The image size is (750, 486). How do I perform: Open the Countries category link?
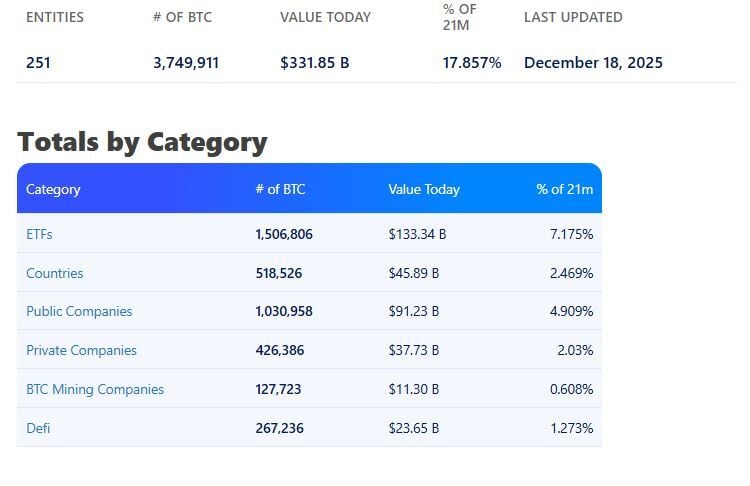pyautogui.click(x=55, y=273)
